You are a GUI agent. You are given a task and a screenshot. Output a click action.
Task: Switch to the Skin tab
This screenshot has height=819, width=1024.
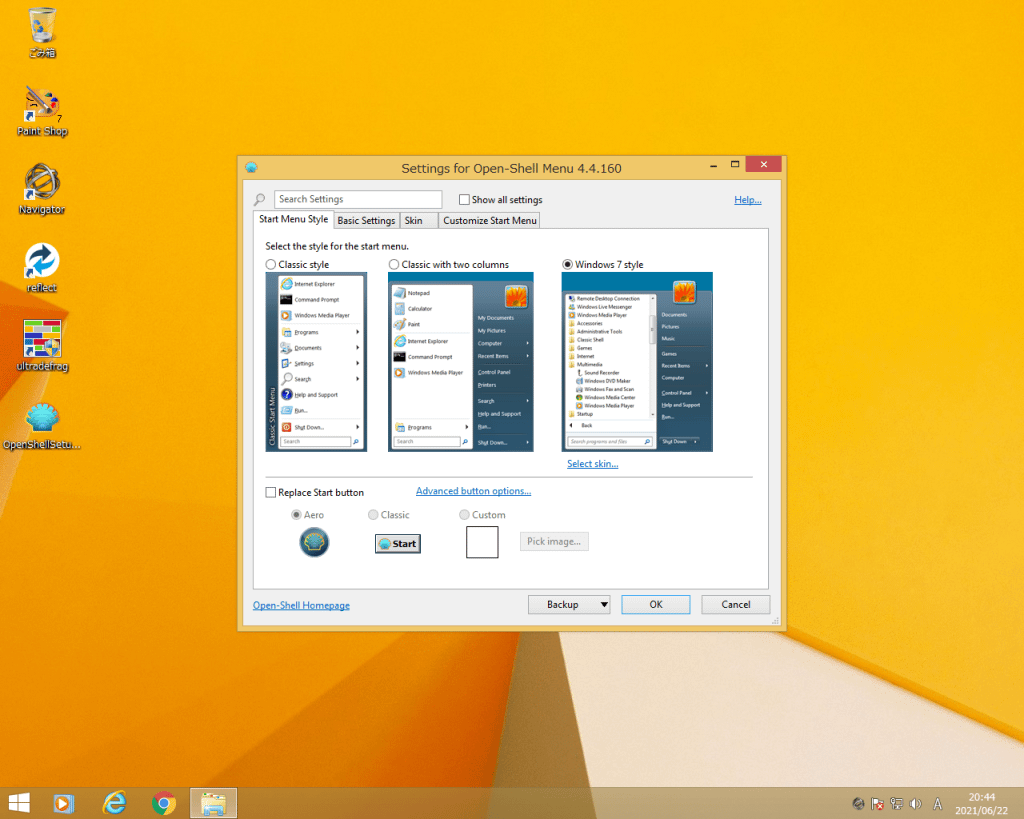tap(418, 221)
